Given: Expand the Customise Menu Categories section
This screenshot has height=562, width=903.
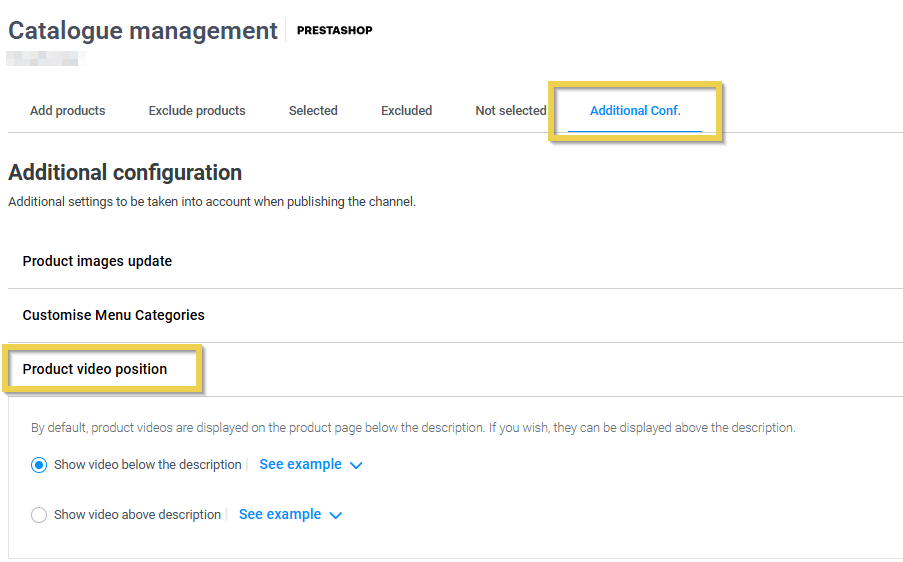Looking at the screenshot, I should pyautogui.click(x=113, y=315).
